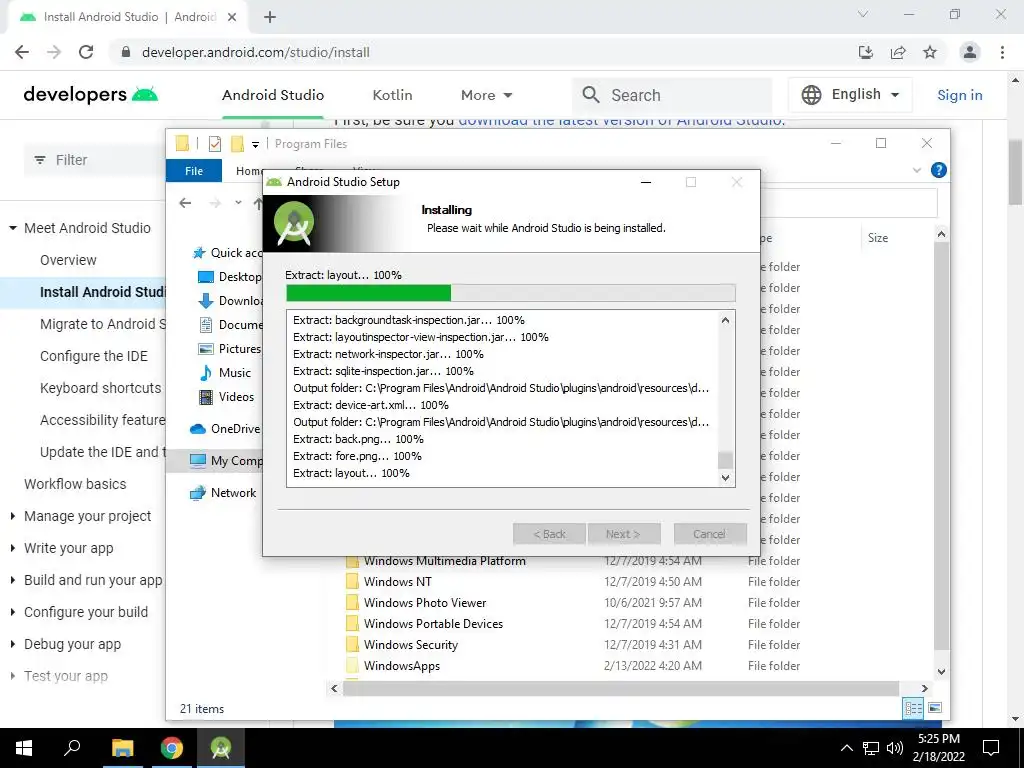
Task: Open volume speaker icon in system tray
Action: pyautogui.click(x=895, y=748)
